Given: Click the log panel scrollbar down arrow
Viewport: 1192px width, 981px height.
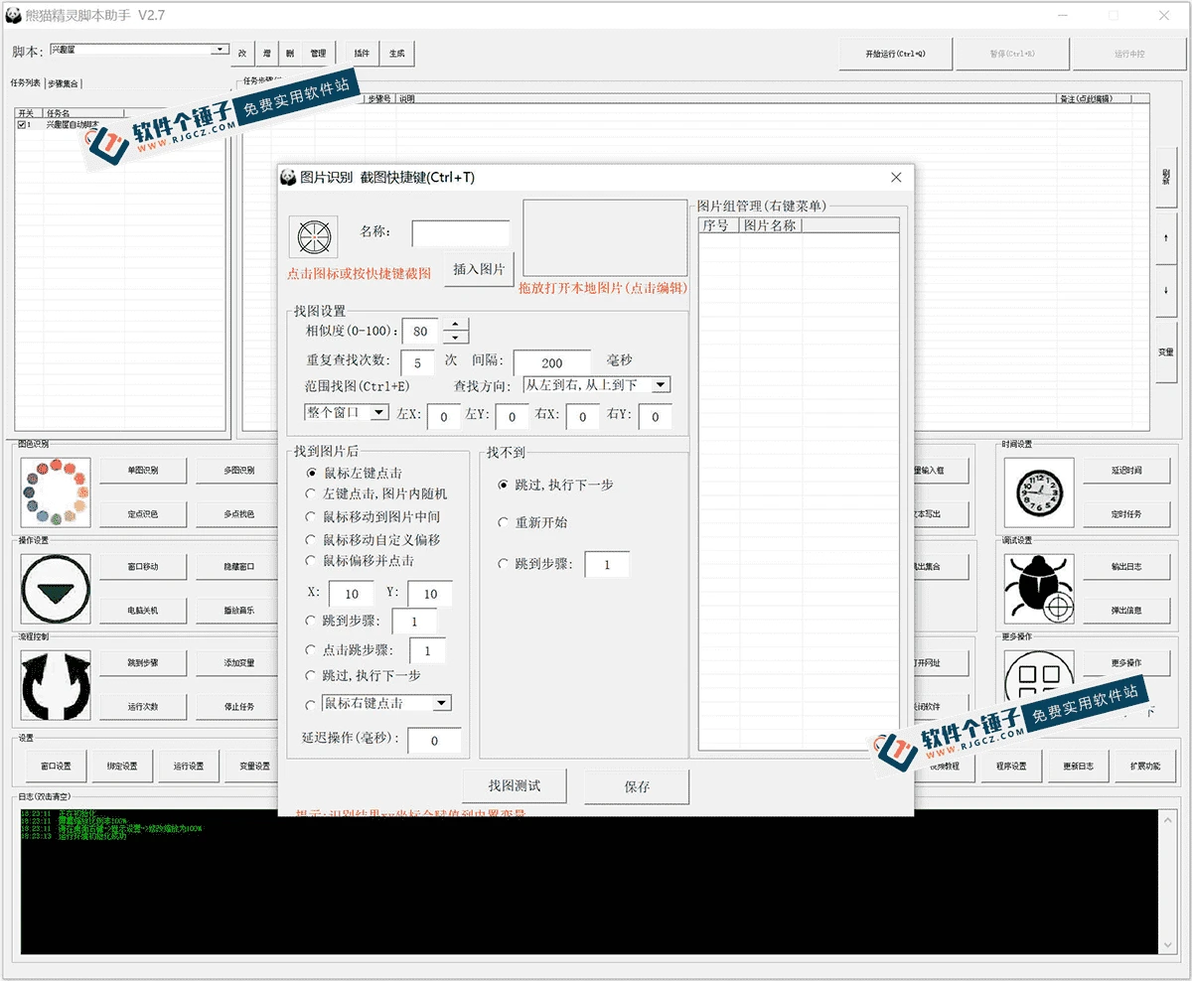Looking at the screenshot, I should [1167, 945].
